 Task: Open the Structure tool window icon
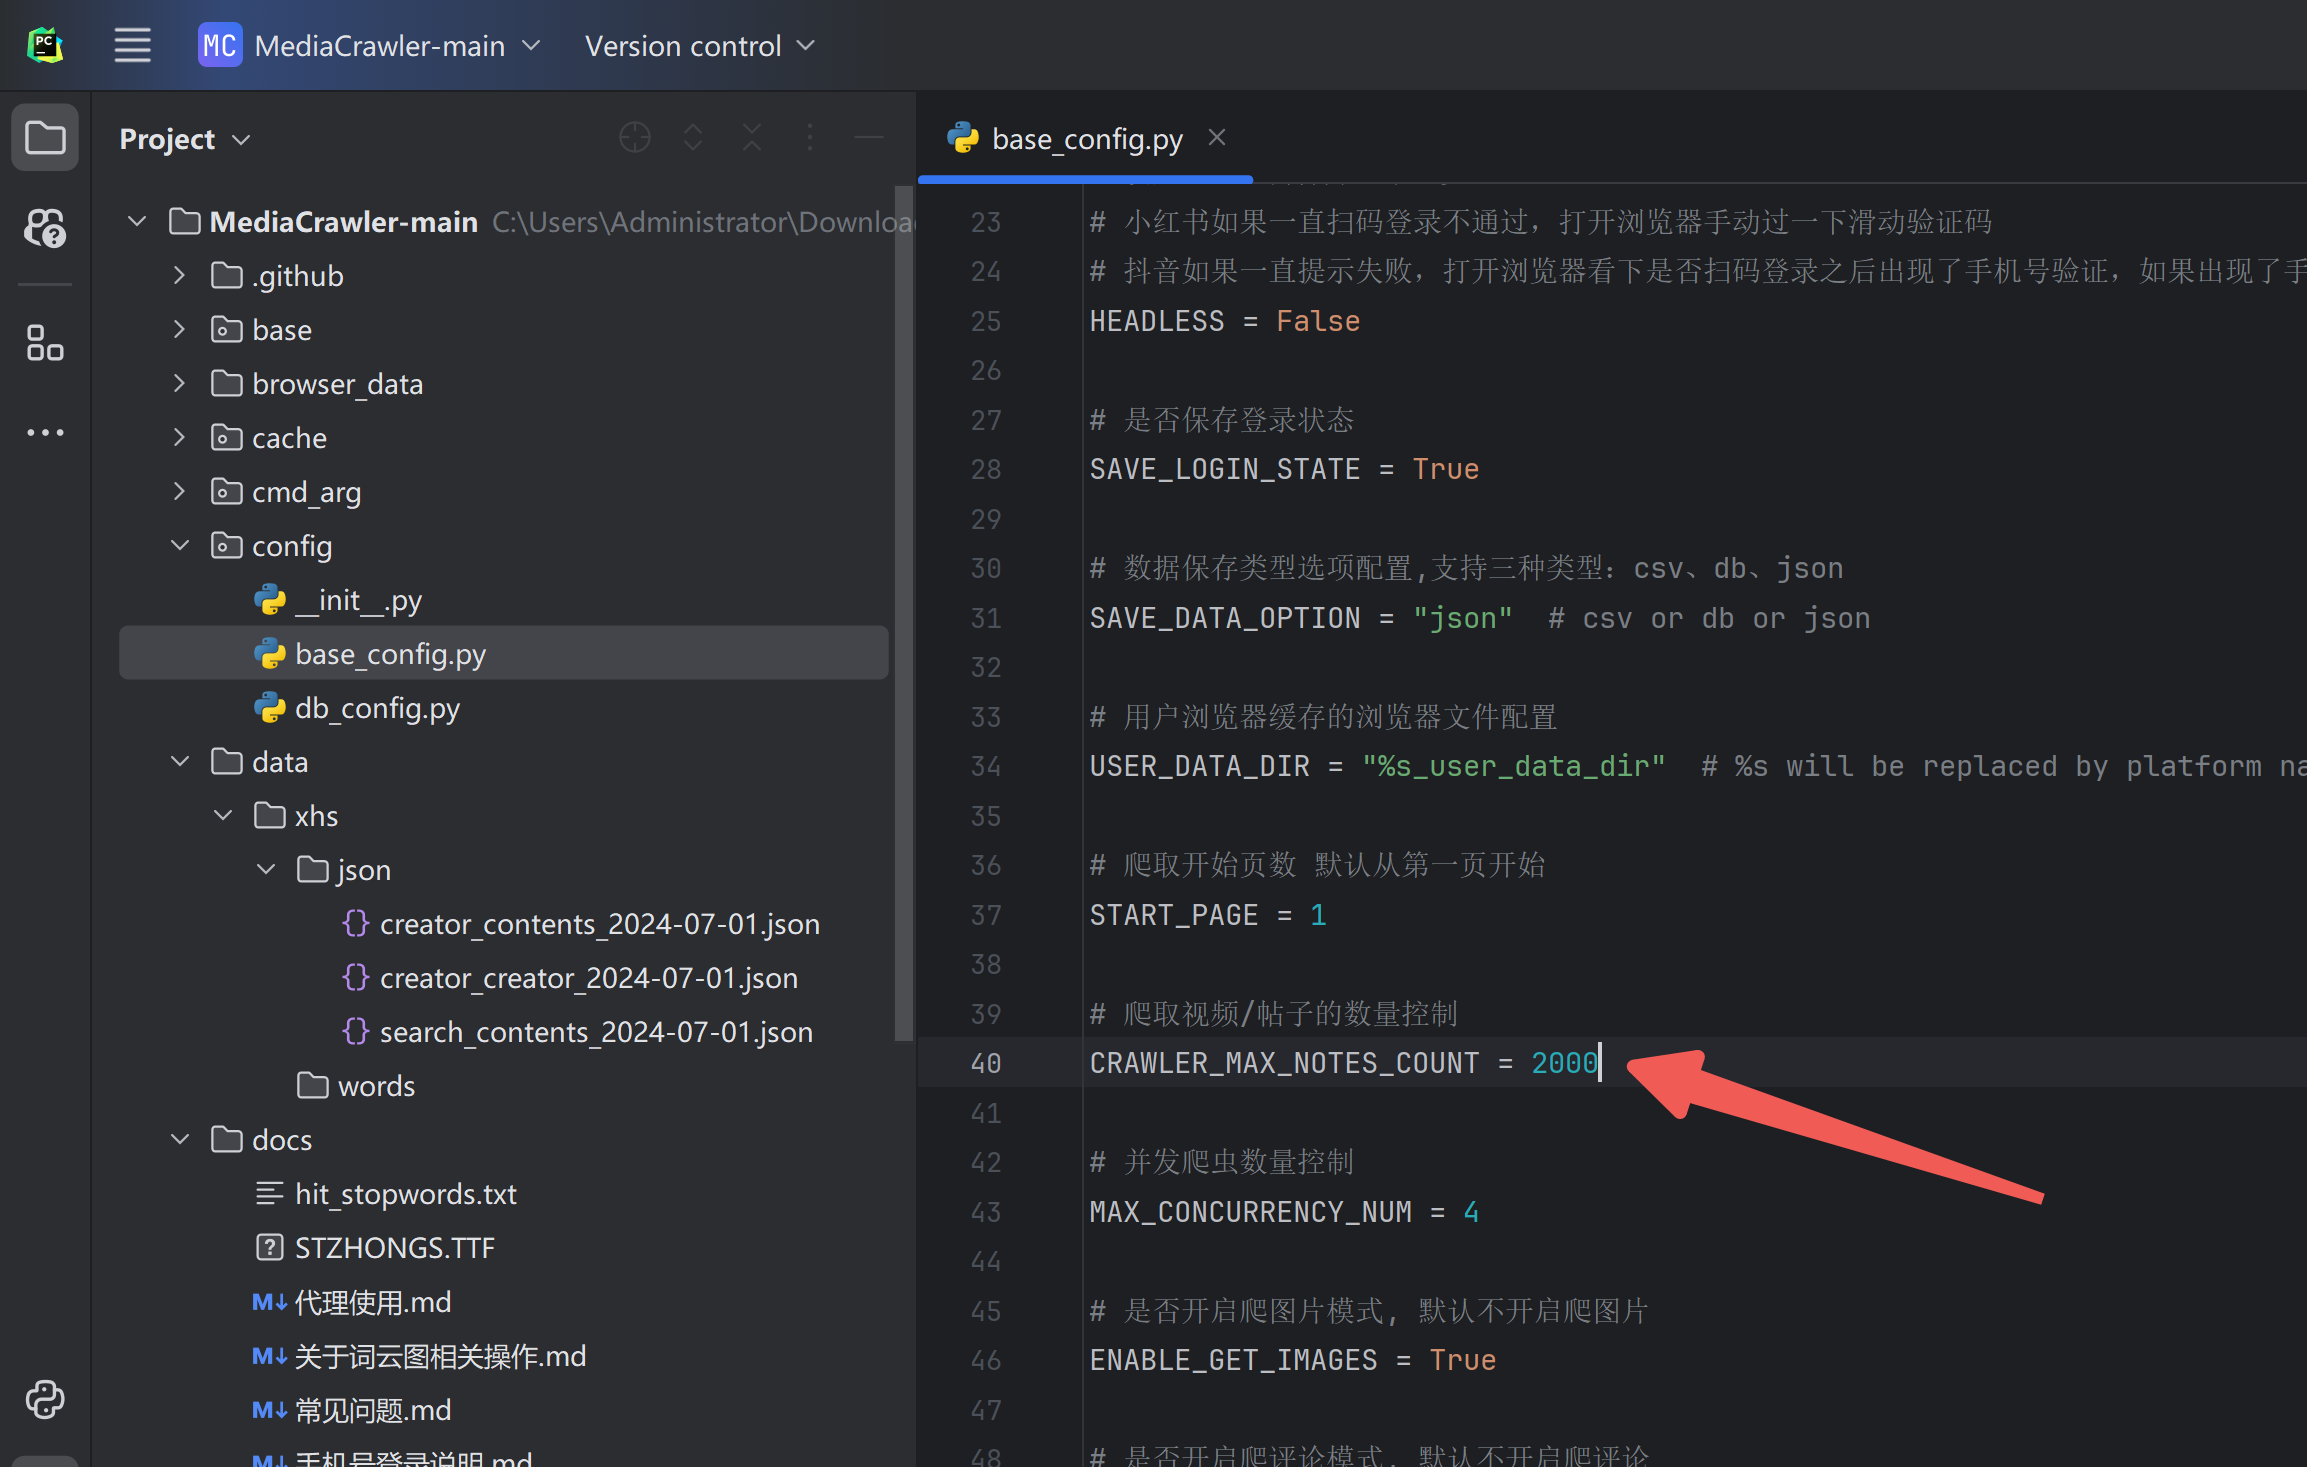click(45, 342)
